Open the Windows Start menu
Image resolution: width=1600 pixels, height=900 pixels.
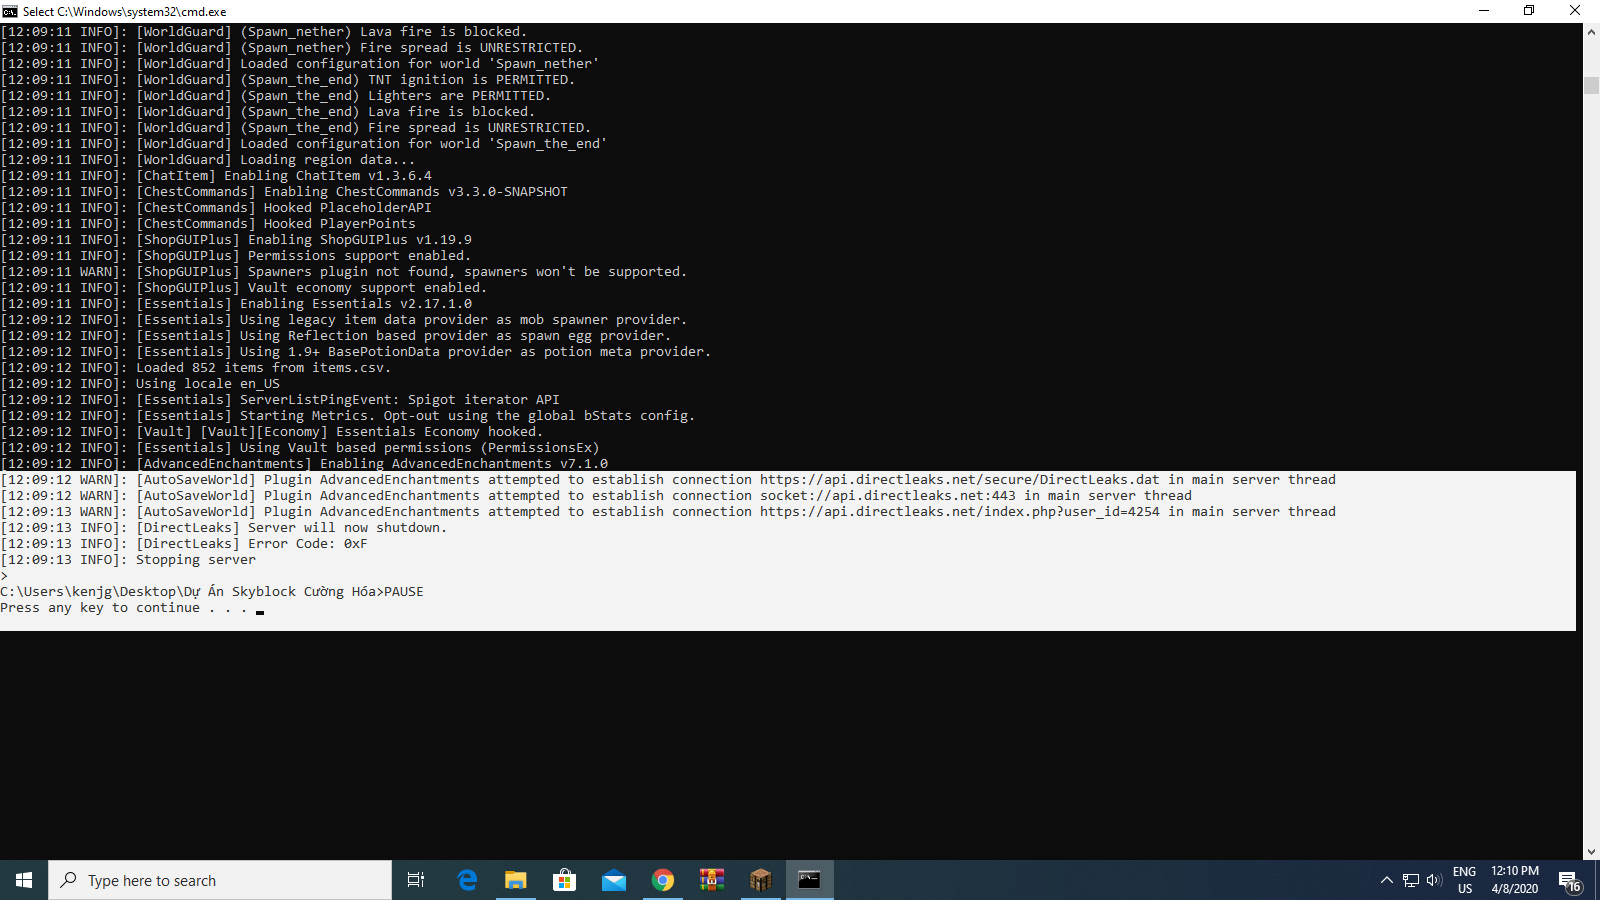[x=24, y=880]
